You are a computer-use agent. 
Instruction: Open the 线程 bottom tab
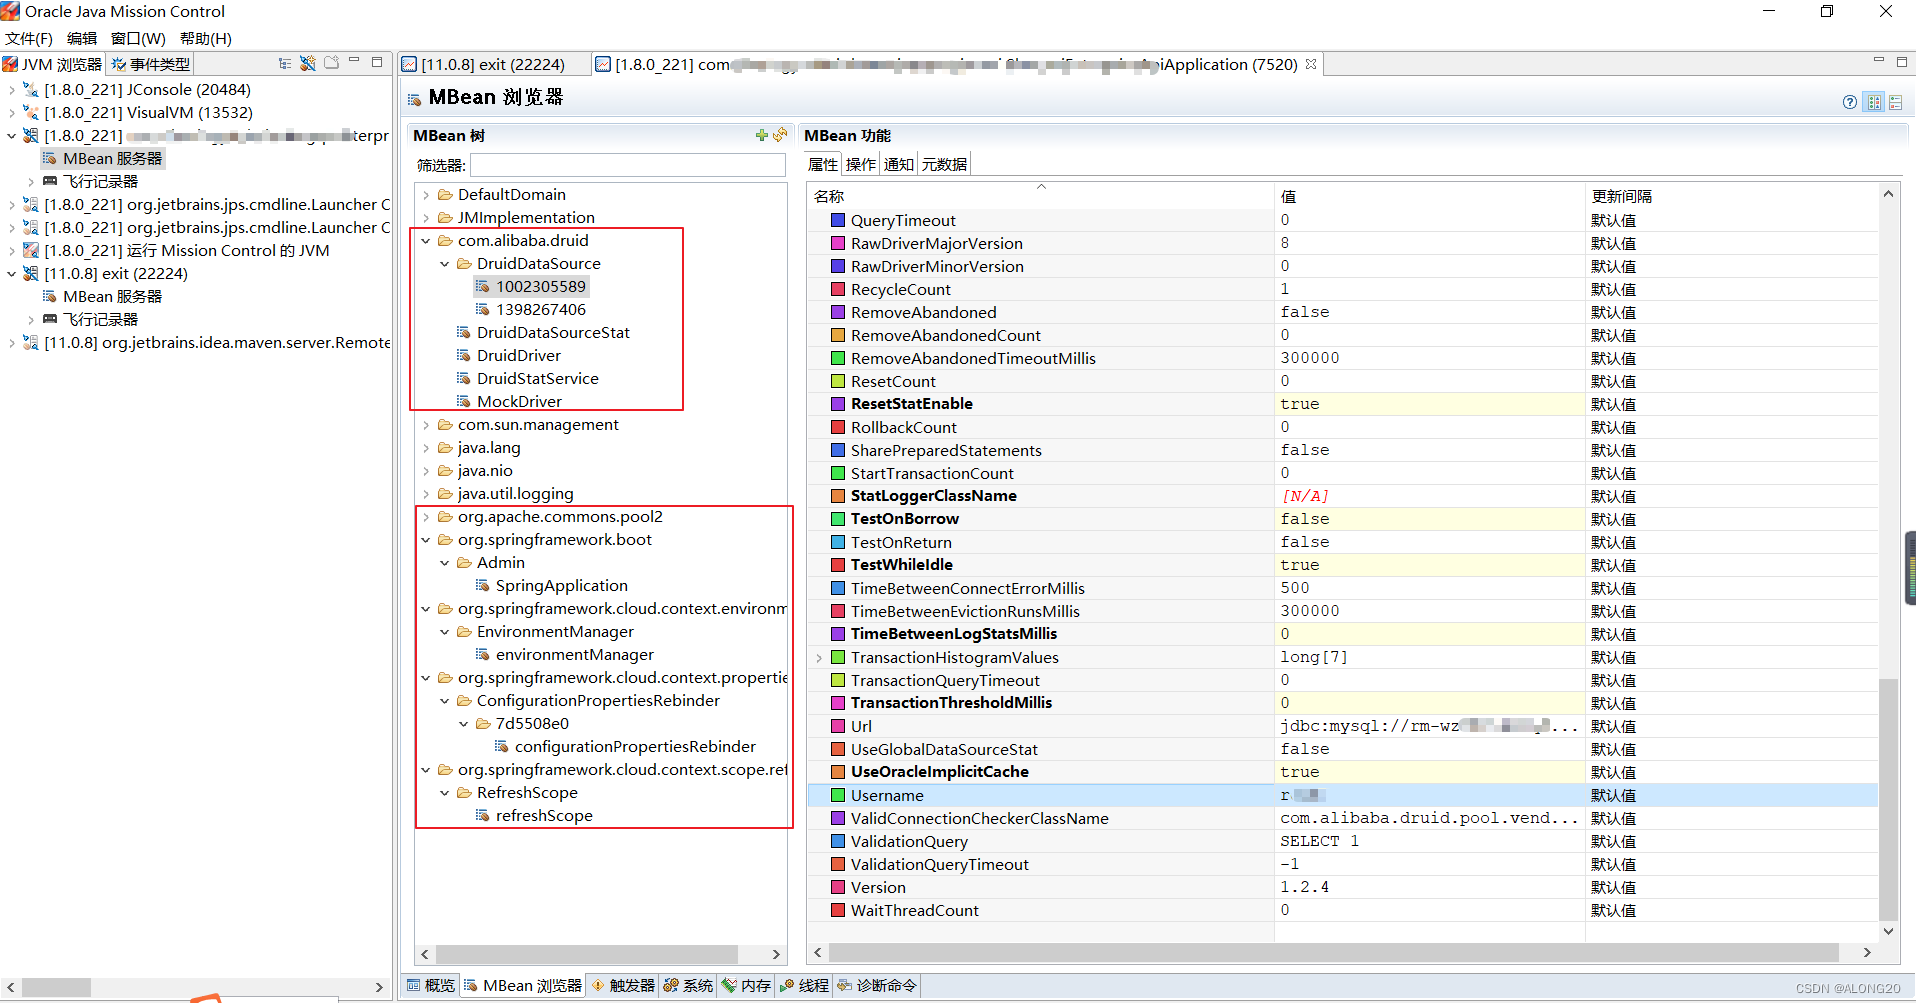tap(805, 986)
